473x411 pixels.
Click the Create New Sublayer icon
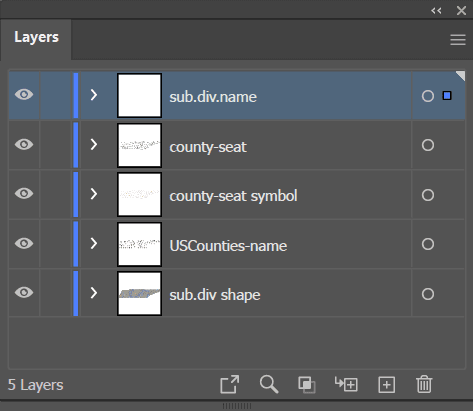[346, 384]
